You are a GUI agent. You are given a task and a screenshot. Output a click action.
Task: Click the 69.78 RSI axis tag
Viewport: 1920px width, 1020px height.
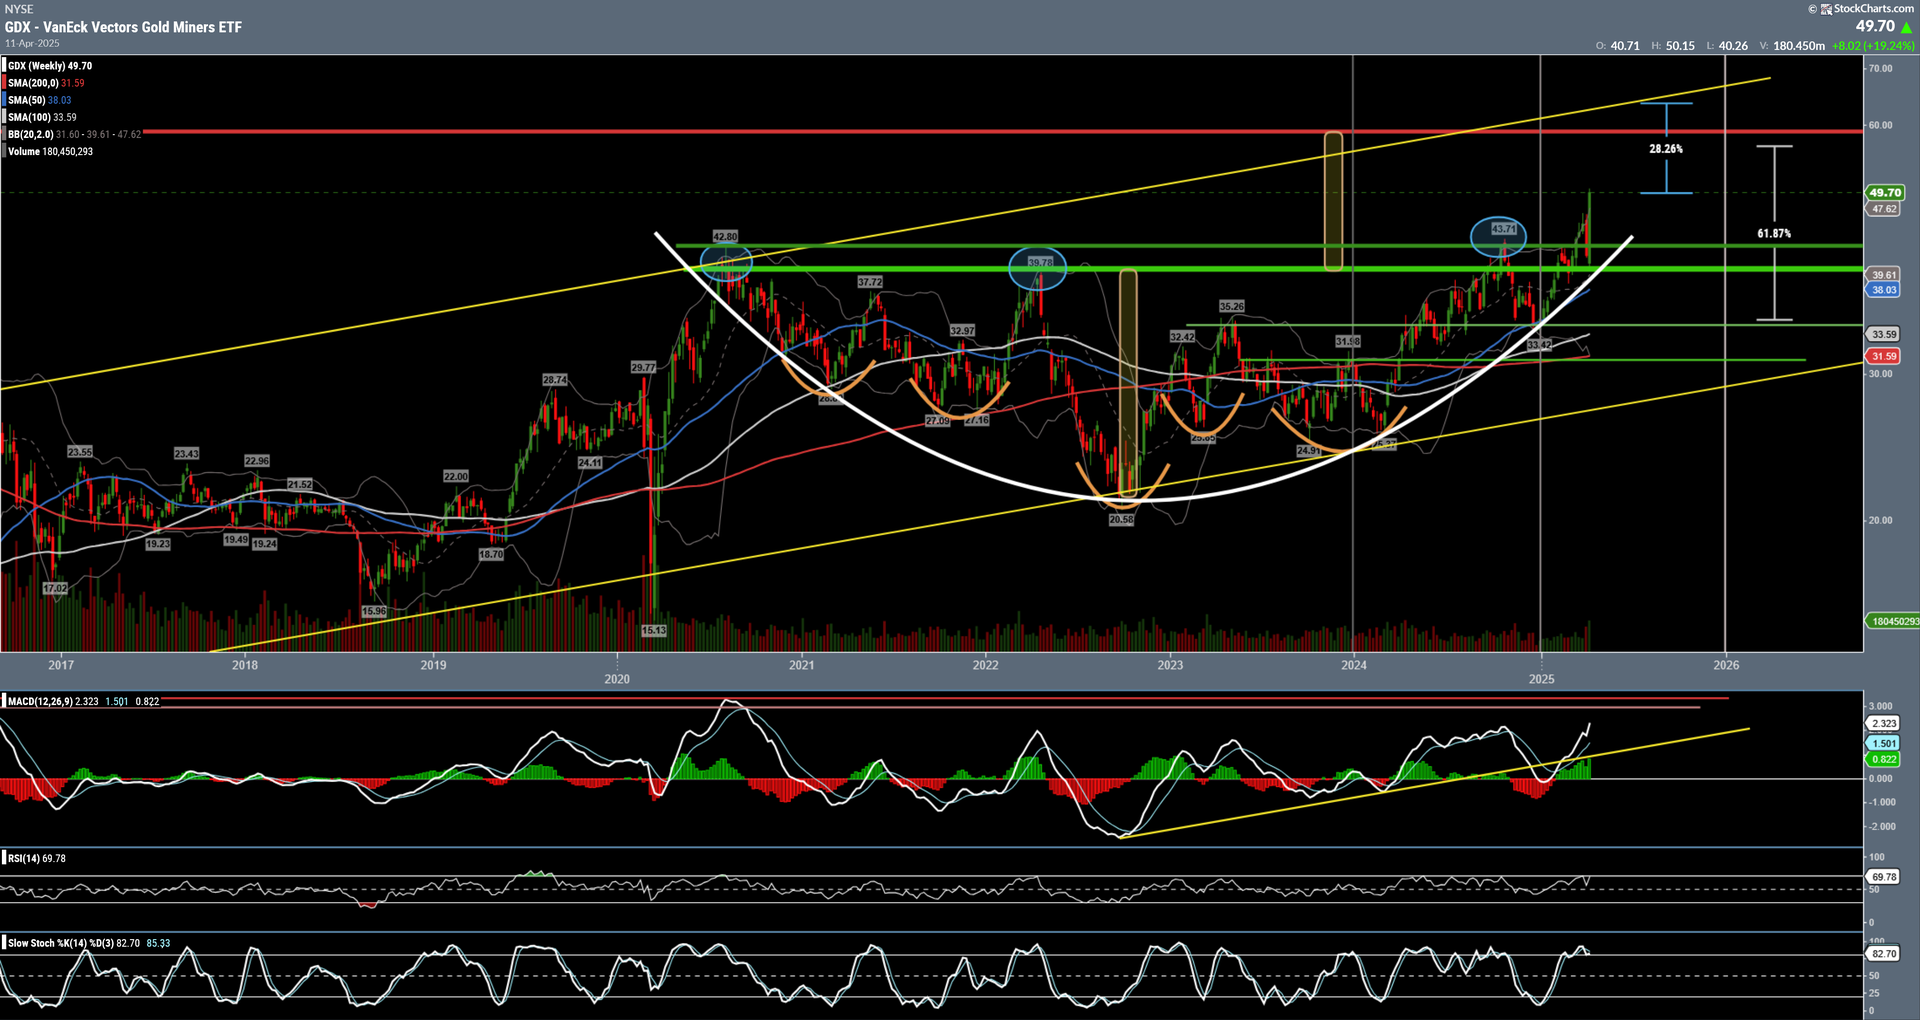click(1884, 877)
